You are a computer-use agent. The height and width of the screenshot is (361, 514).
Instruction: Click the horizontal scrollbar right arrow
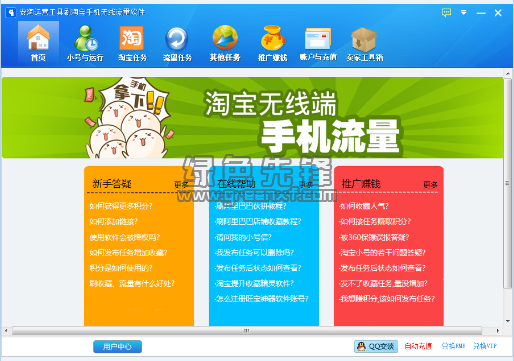[498, 331]
